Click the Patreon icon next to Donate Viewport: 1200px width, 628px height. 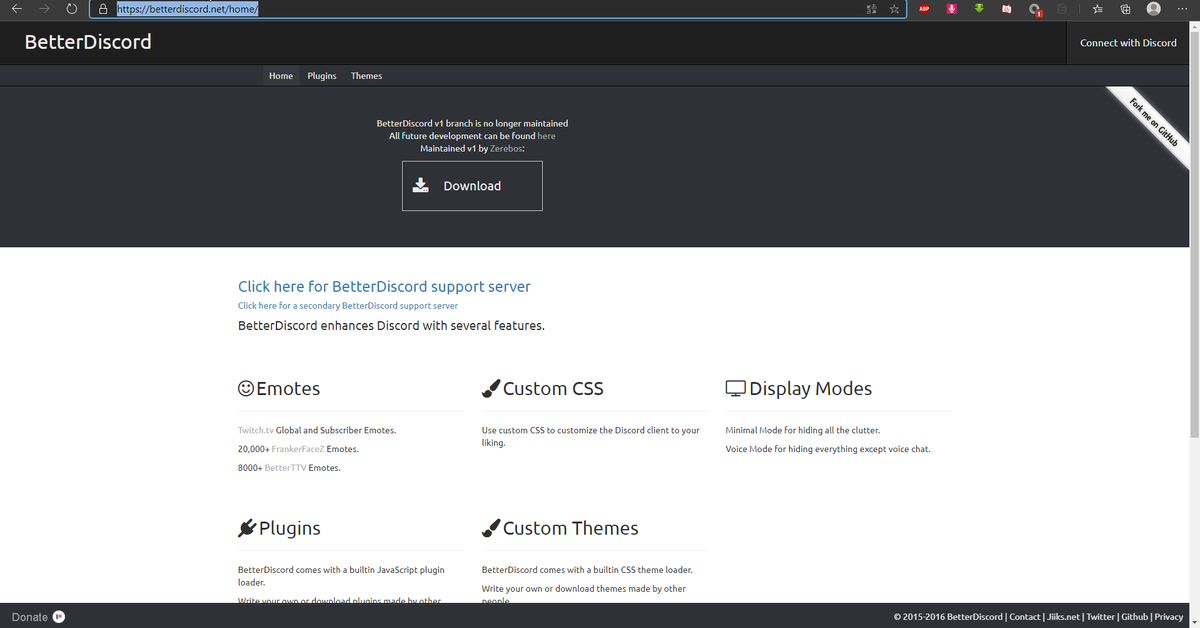coord(59,617)
